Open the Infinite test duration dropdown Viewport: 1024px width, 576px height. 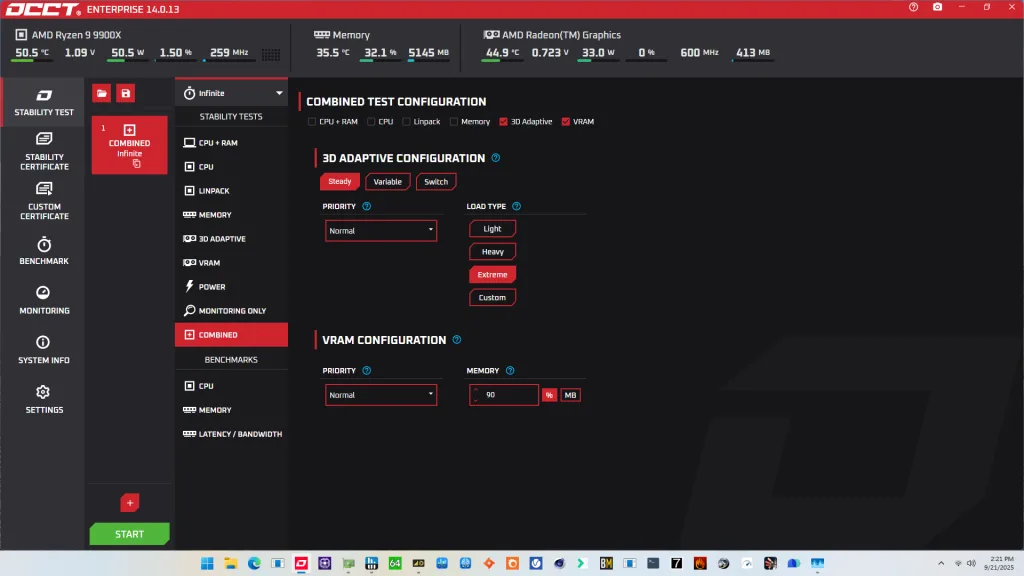click(x=231, y=92)
